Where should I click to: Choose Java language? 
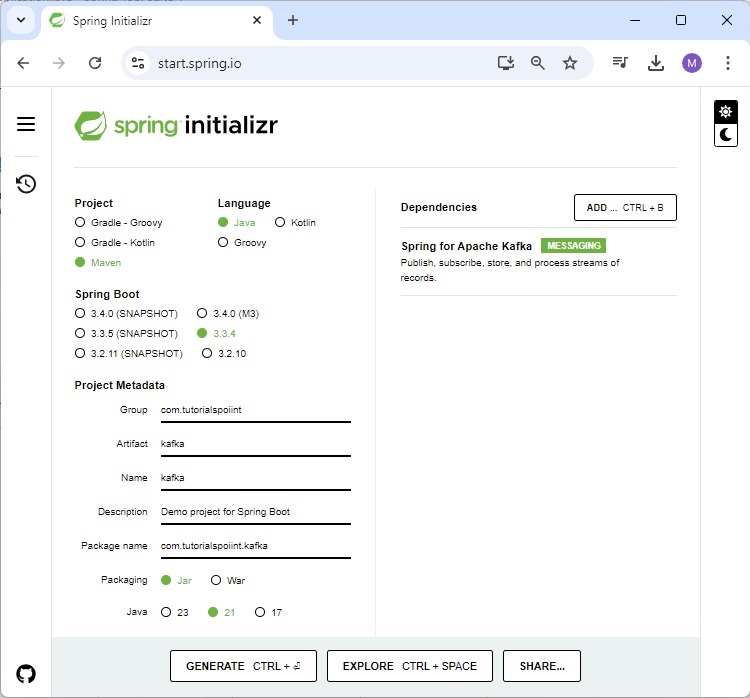237,222
